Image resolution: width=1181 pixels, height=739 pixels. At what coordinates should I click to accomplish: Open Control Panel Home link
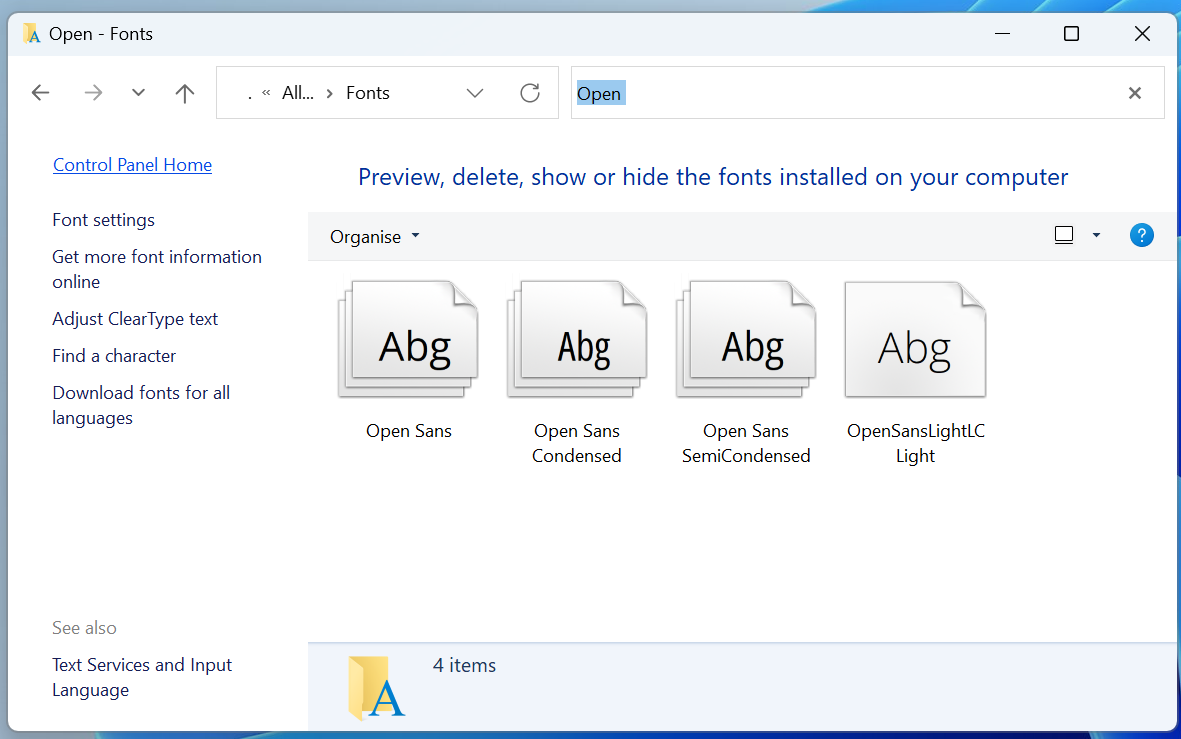[x=132, y=165]
